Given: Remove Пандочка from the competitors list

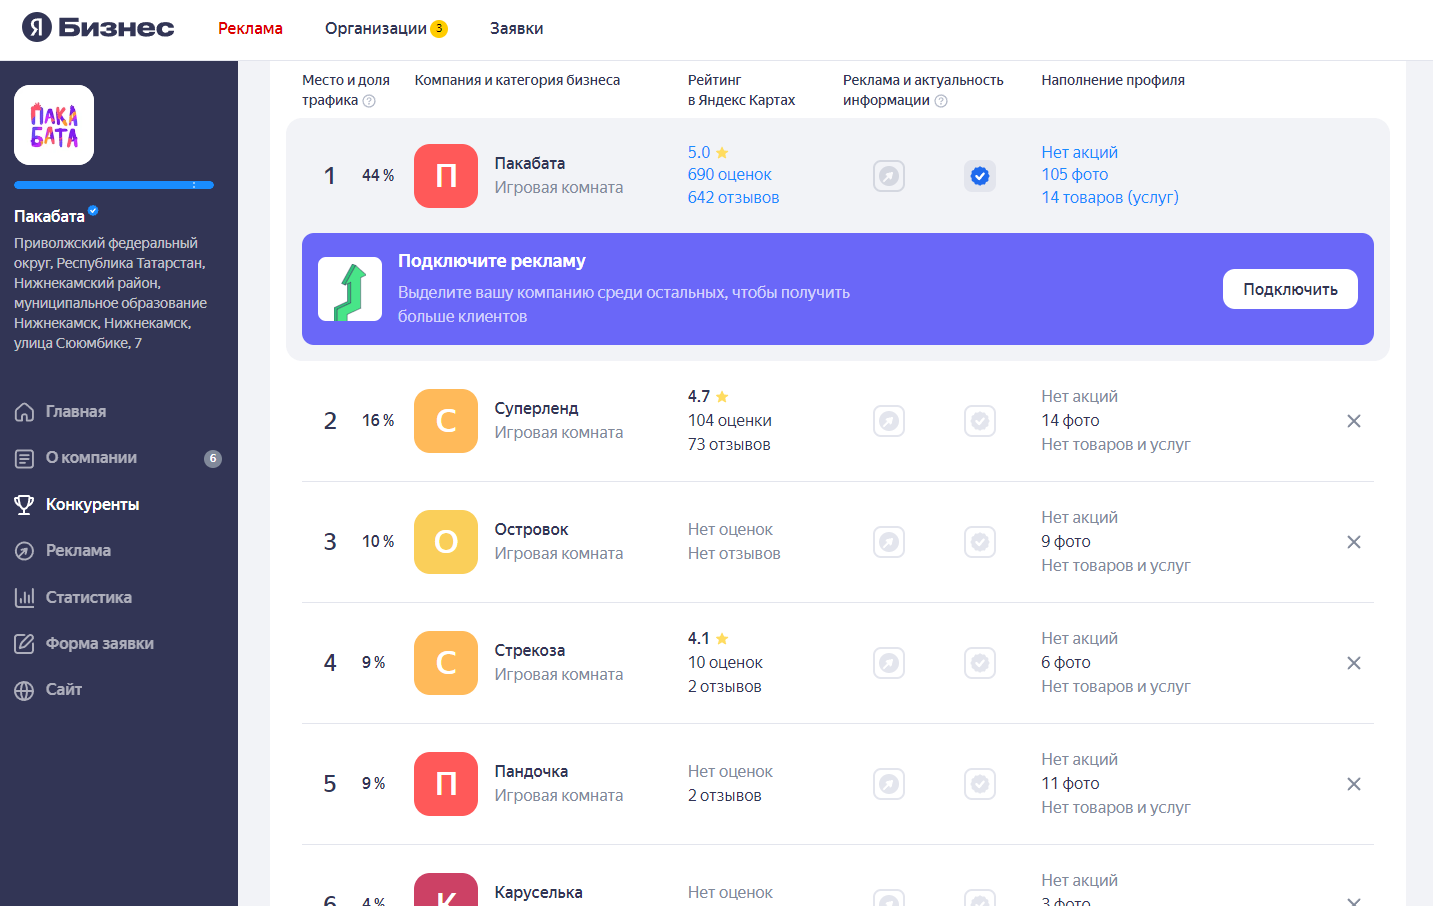Looking at the screenshot, I should tap(1354, 784).
